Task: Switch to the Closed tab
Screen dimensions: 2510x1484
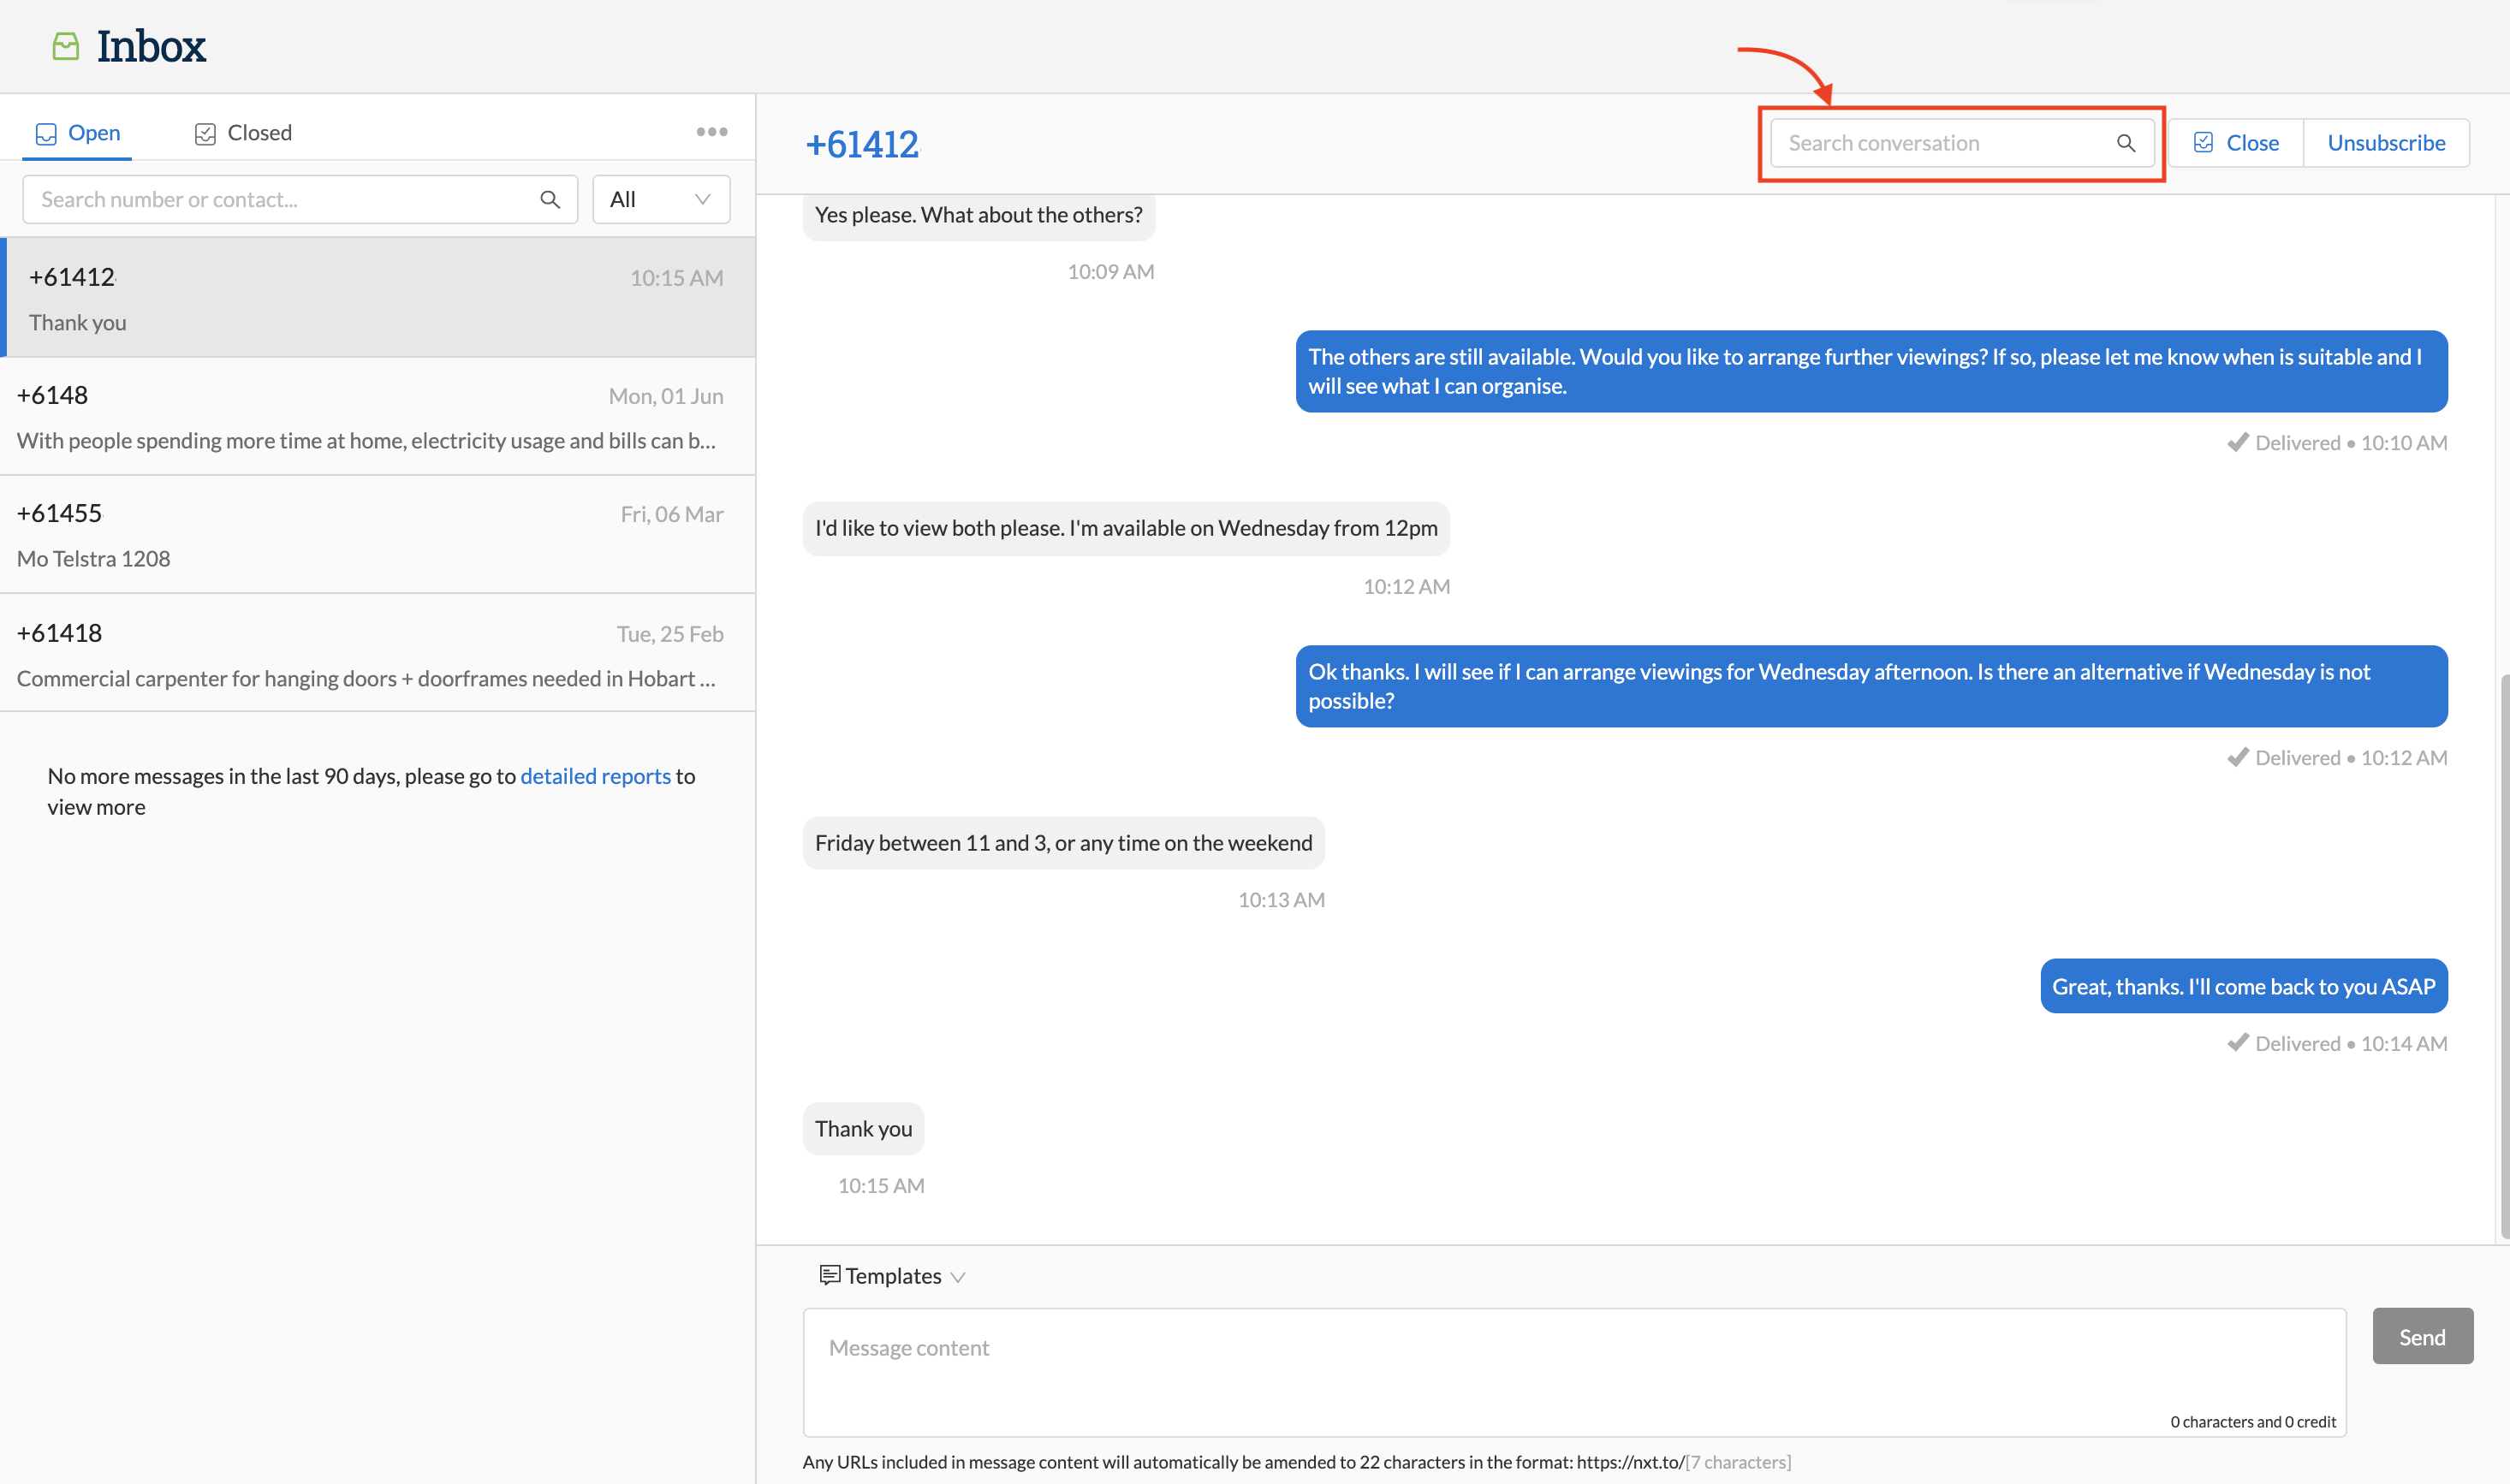Action: (x=243, y=133)
